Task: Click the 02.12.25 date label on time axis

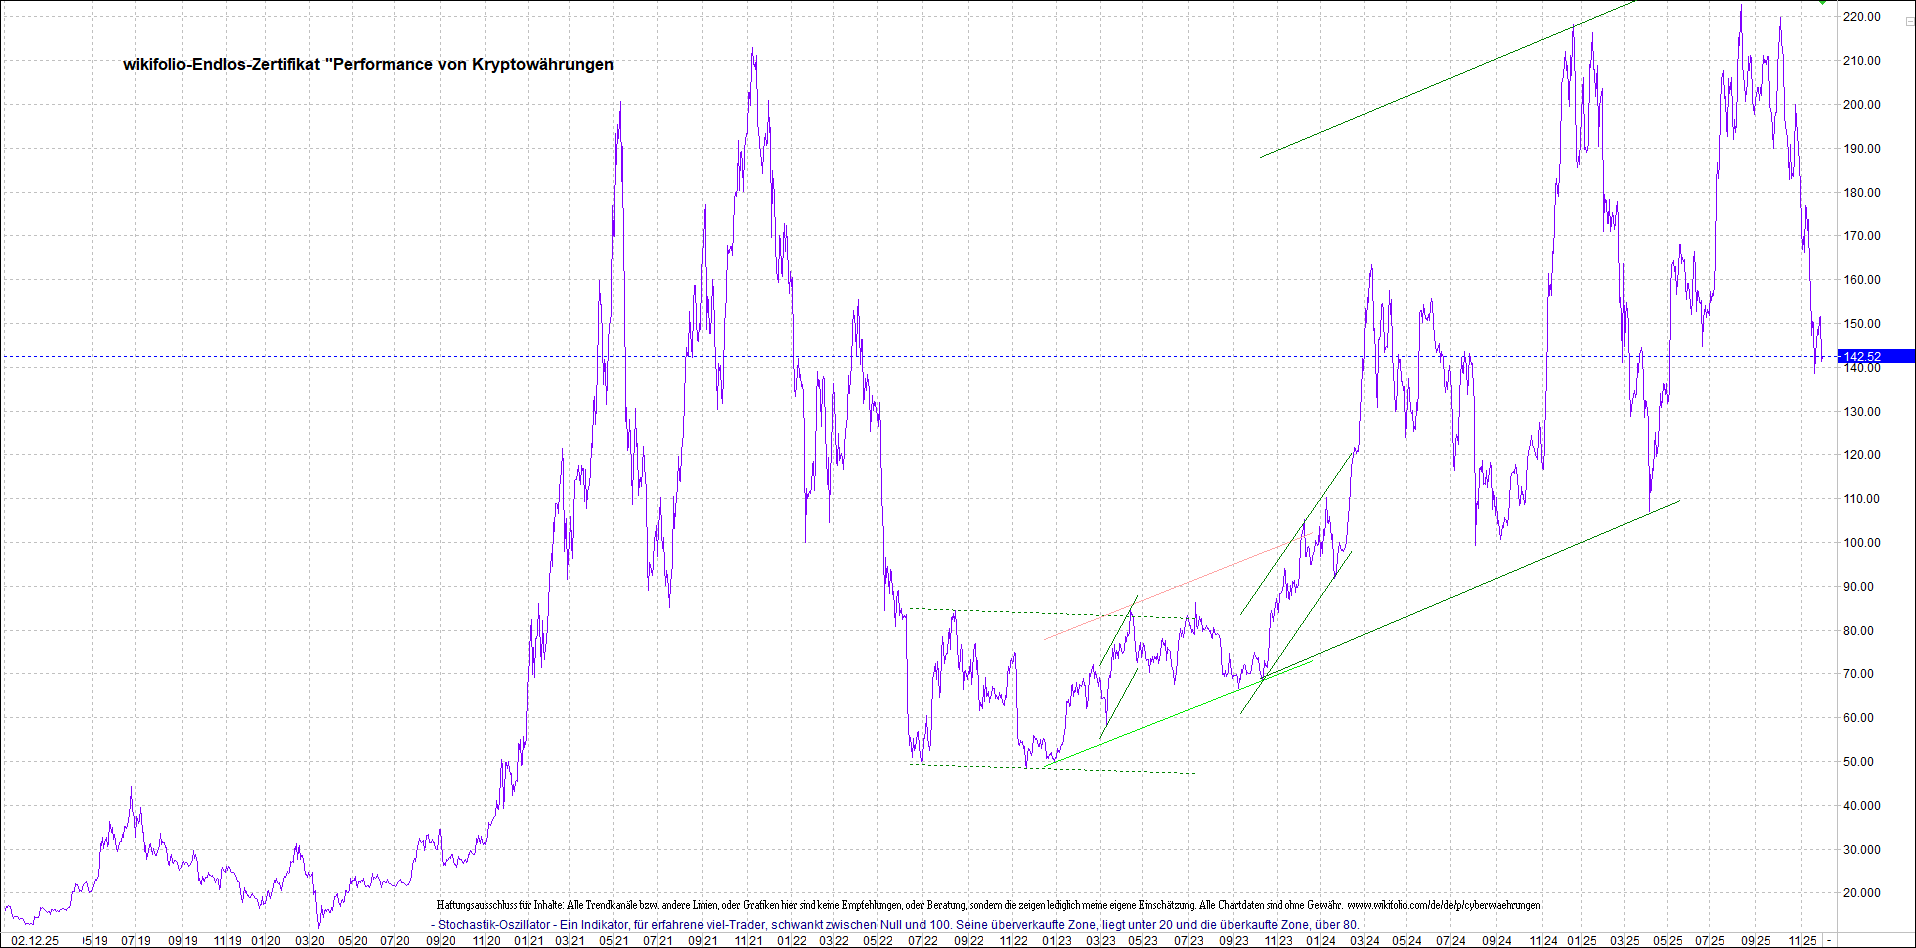Action: coord(35,940)
